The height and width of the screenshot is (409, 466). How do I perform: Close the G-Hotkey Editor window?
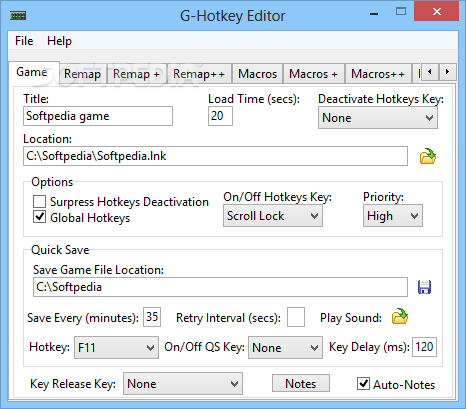436,12
